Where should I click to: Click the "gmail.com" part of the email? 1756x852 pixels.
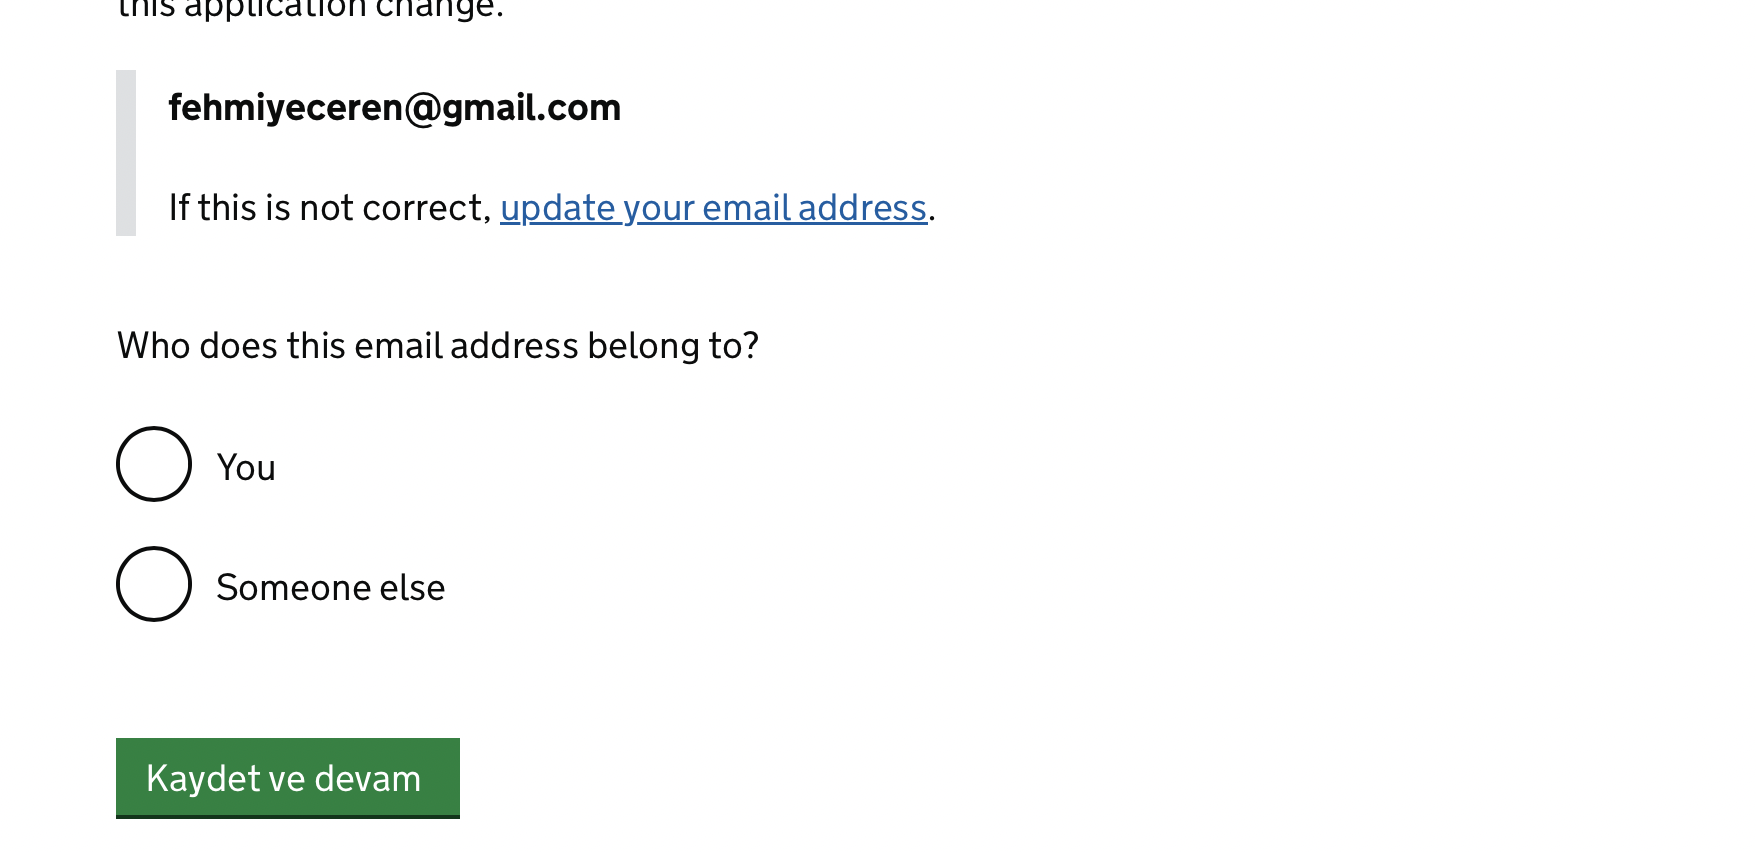tap(532, 107)
